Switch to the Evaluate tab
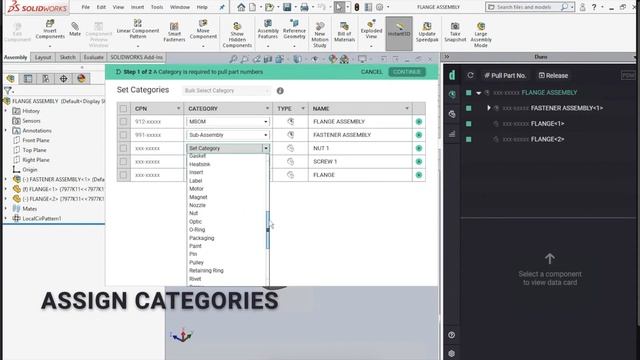This screenshot has width=640, height=360. coord(93,58)
